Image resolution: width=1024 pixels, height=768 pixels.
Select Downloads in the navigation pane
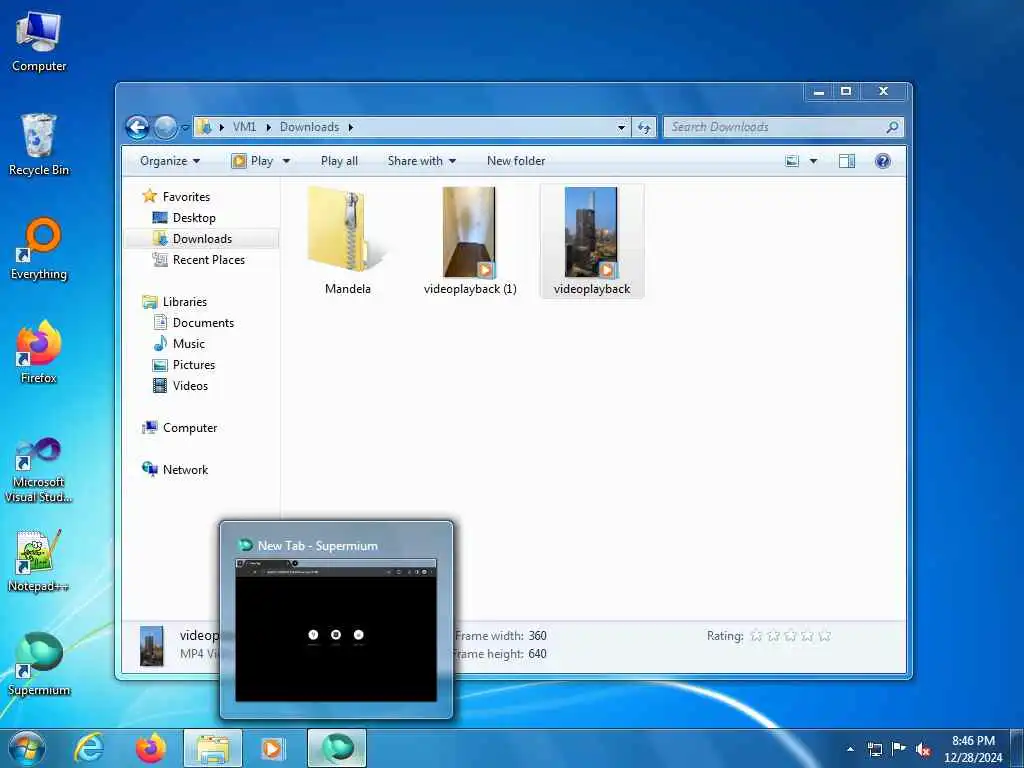(x=202, y=238)
